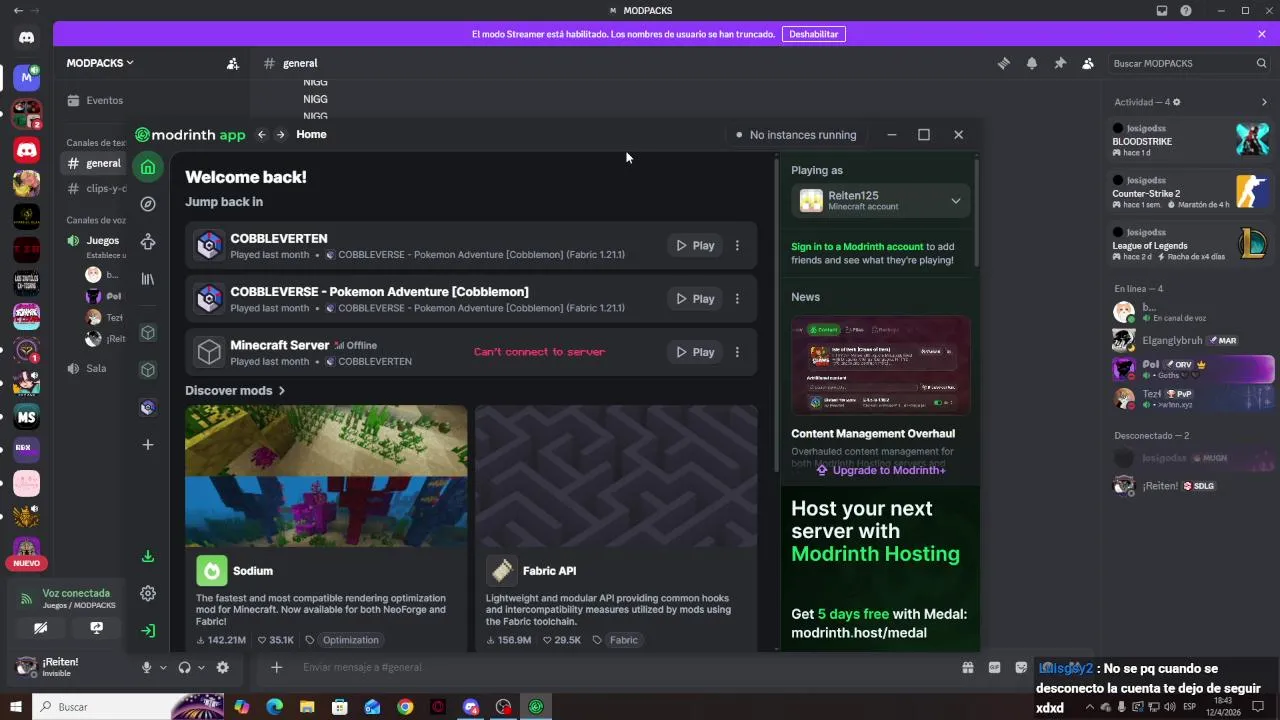Click Sodium mod card title
The width and height of the screenshot is (1280, 720).
(x=253, y=571)
